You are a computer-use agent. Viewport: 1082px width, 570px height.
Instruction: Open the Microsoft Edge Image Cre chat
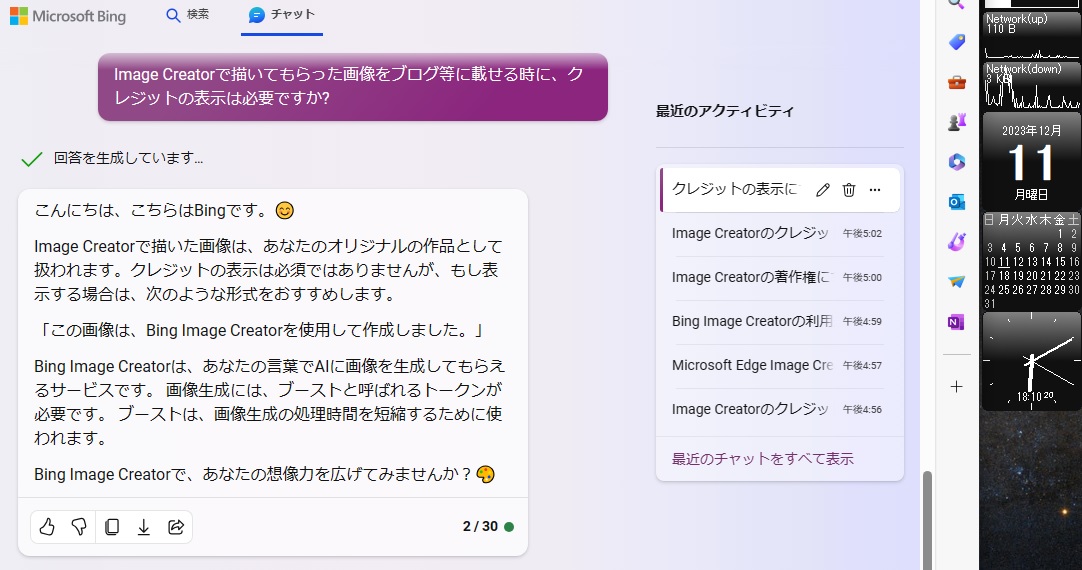click(x=778, y=365)
